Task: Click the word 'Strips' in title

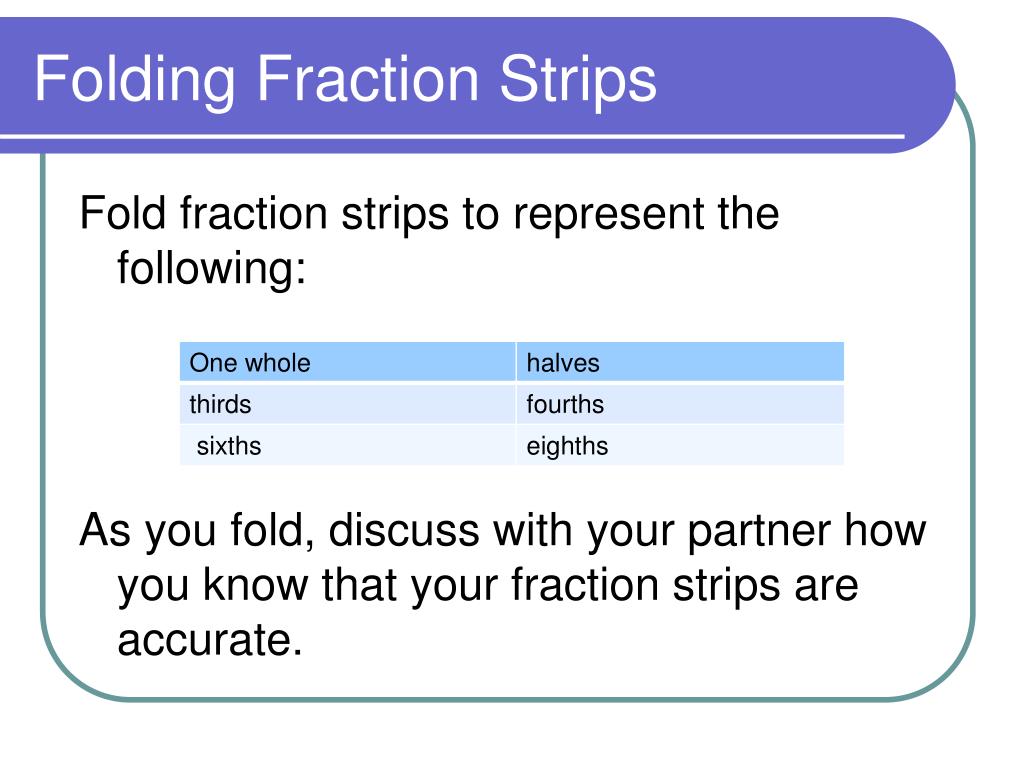Action: [x=577, y=81]
